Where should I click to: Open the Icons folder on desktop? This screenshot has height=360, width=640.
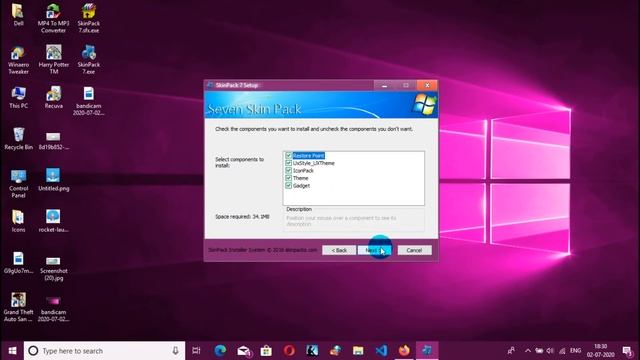pos(18,221)
